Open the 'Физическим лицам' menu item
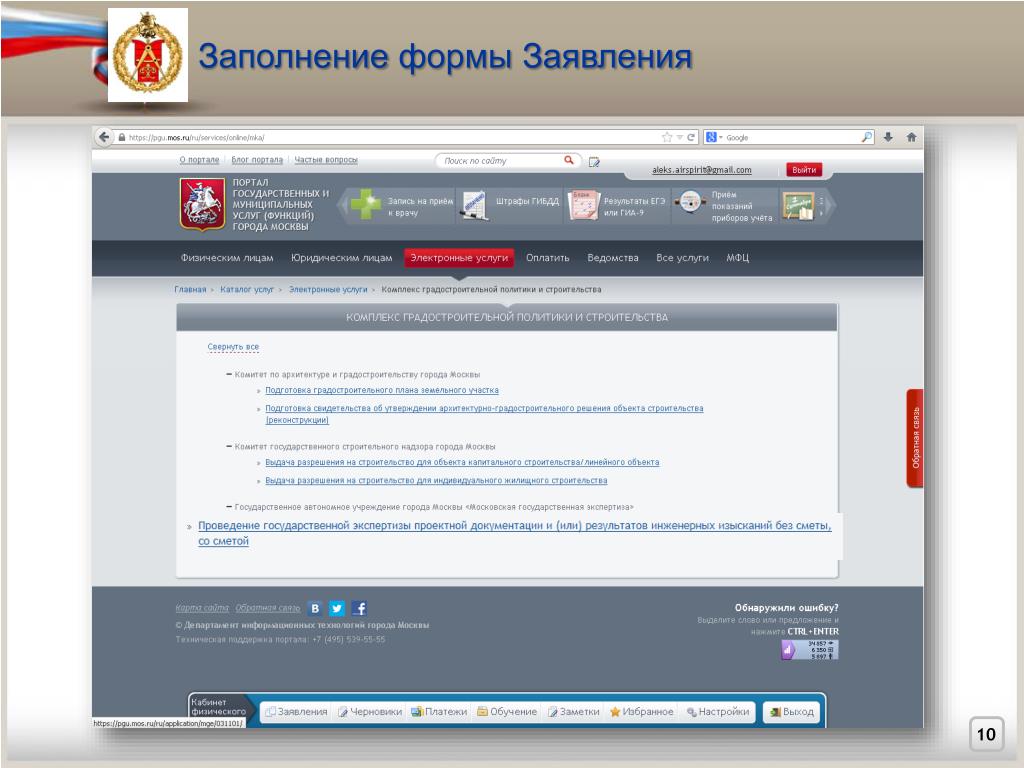Viewport: 1024px width, 768px height. (x=227, y=258)
